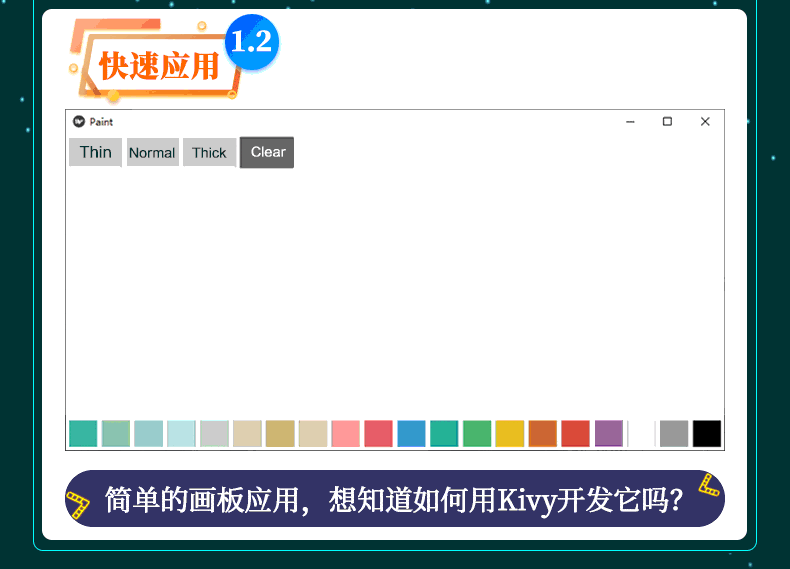This screenshot has height=569, width=790.
Task: Minimize the Paint window
Action: pos(630,122)
